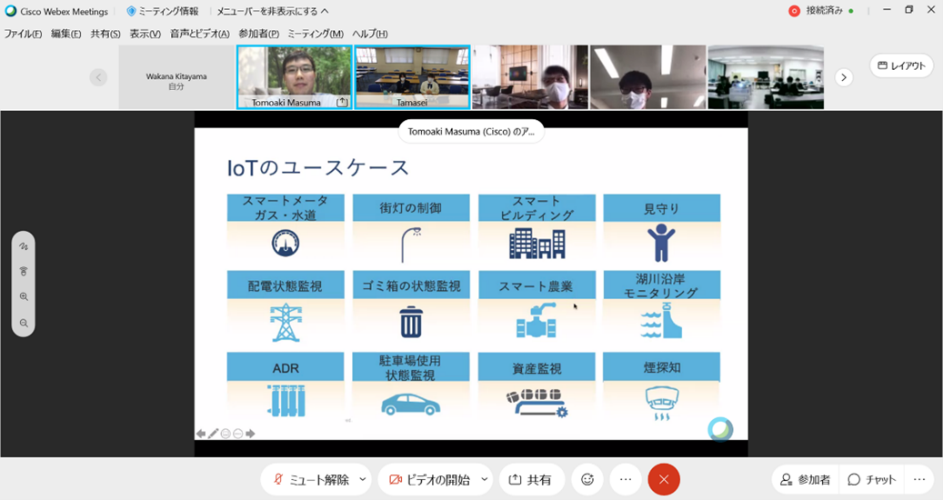Image resolution: width=943 pixels, height=500 pixels.
Task: Click the red leave meeting button
Action: pos(663,480)
